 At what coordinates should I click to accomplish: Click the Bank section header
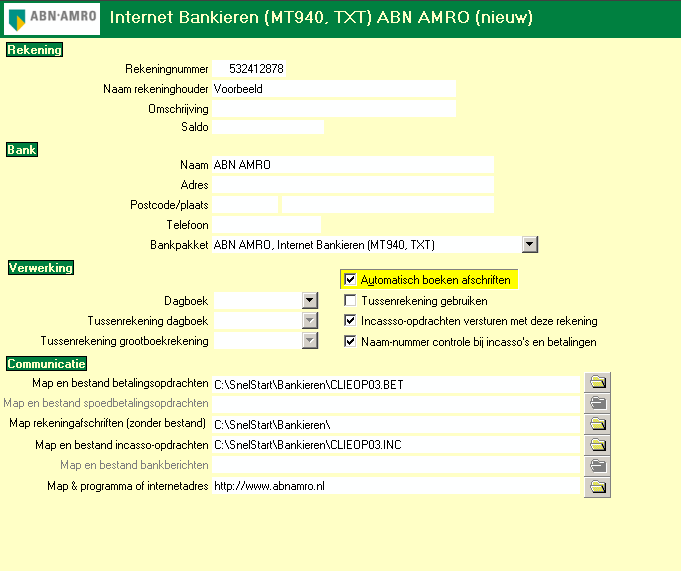point(22,149)
